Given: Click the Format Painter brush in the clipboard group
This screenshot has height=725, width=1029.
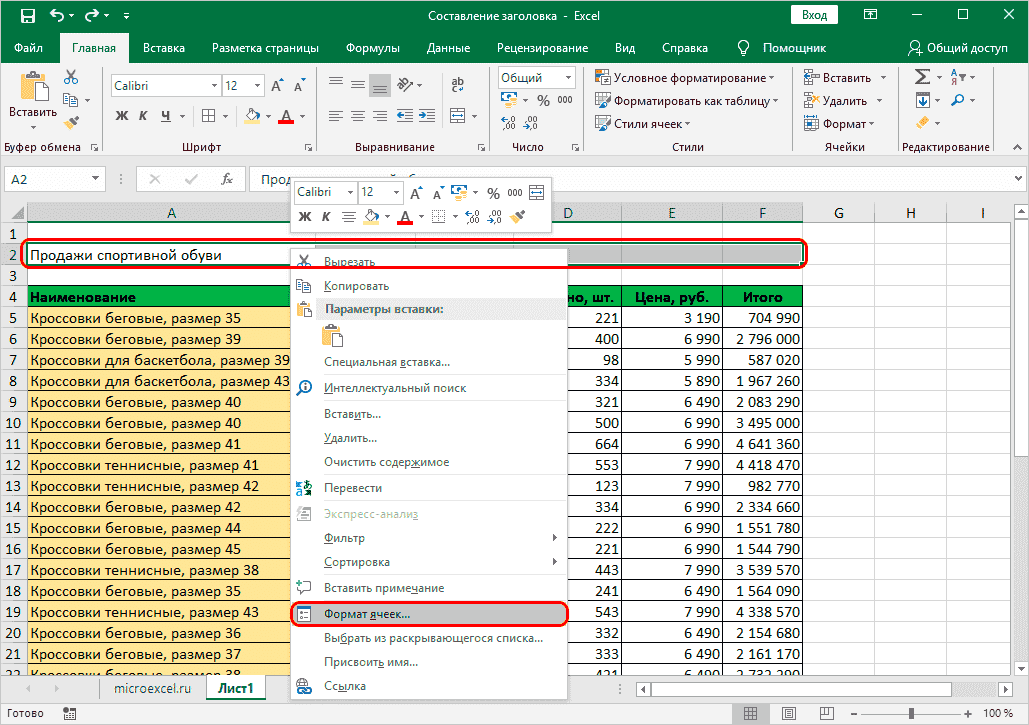Looking at the screenshot, I should 71,122.
